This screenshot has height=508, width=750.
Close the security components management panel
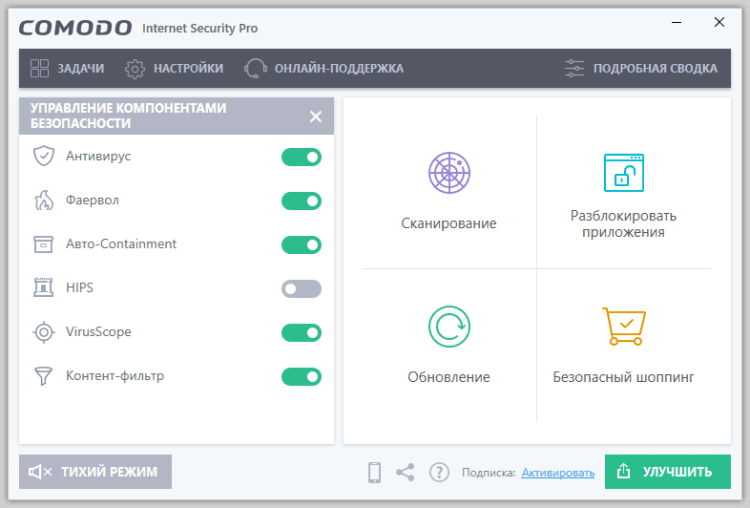[316, 117]
